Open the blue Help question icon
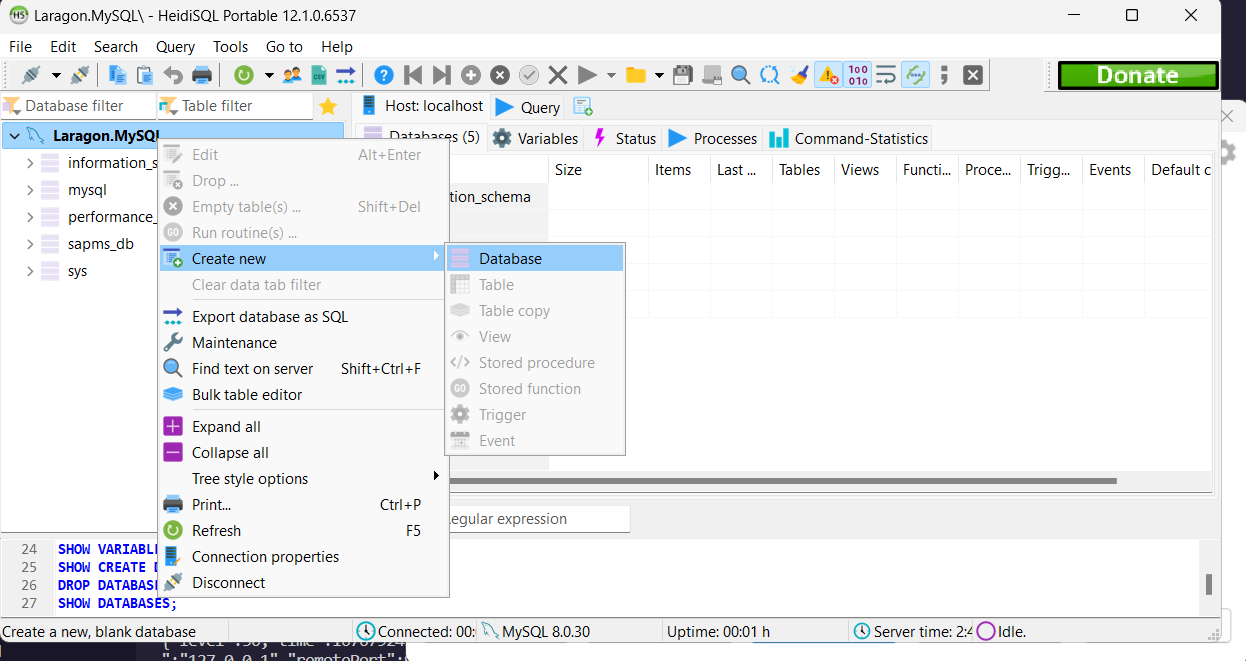This screenshot has width=1246, height=661. [x=384, y=75]
